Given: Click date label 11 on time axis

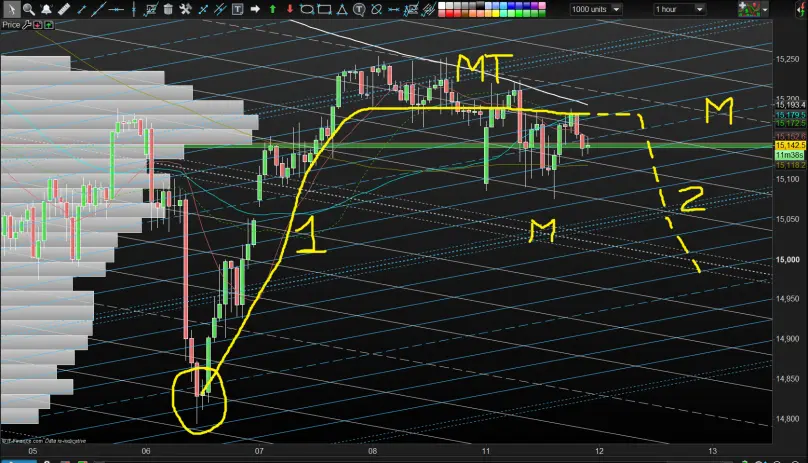Looking at the screenshot, I should point(486,451).
